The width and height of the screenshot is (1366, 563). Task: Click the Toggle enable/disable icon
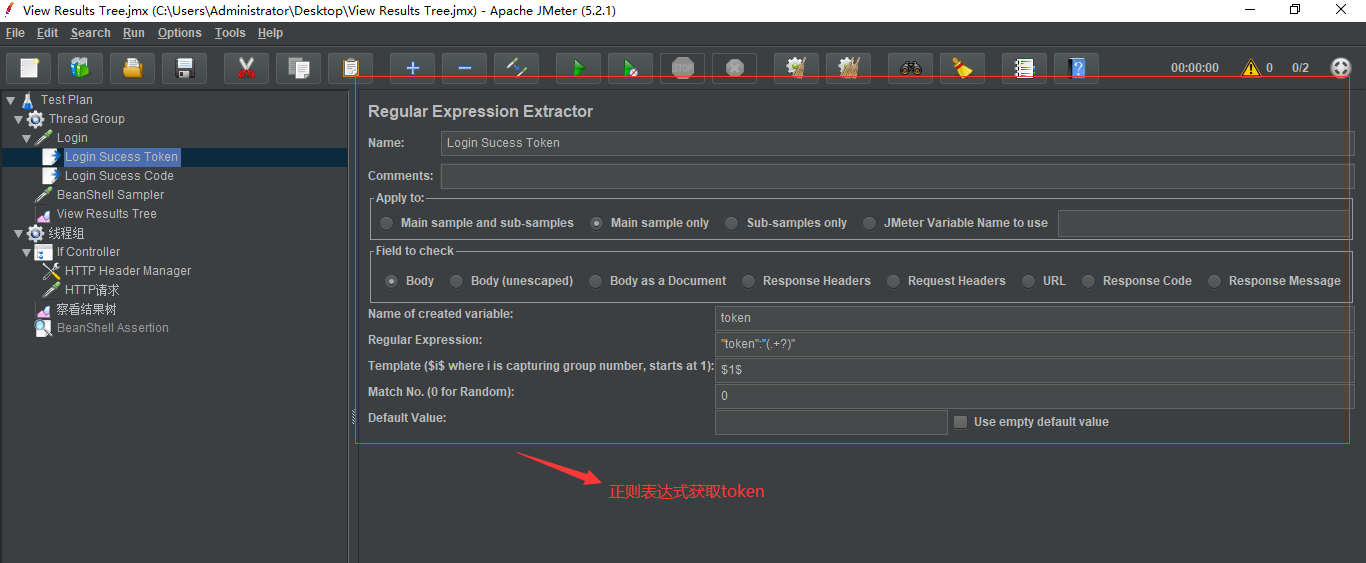click(x=516, y=68)
